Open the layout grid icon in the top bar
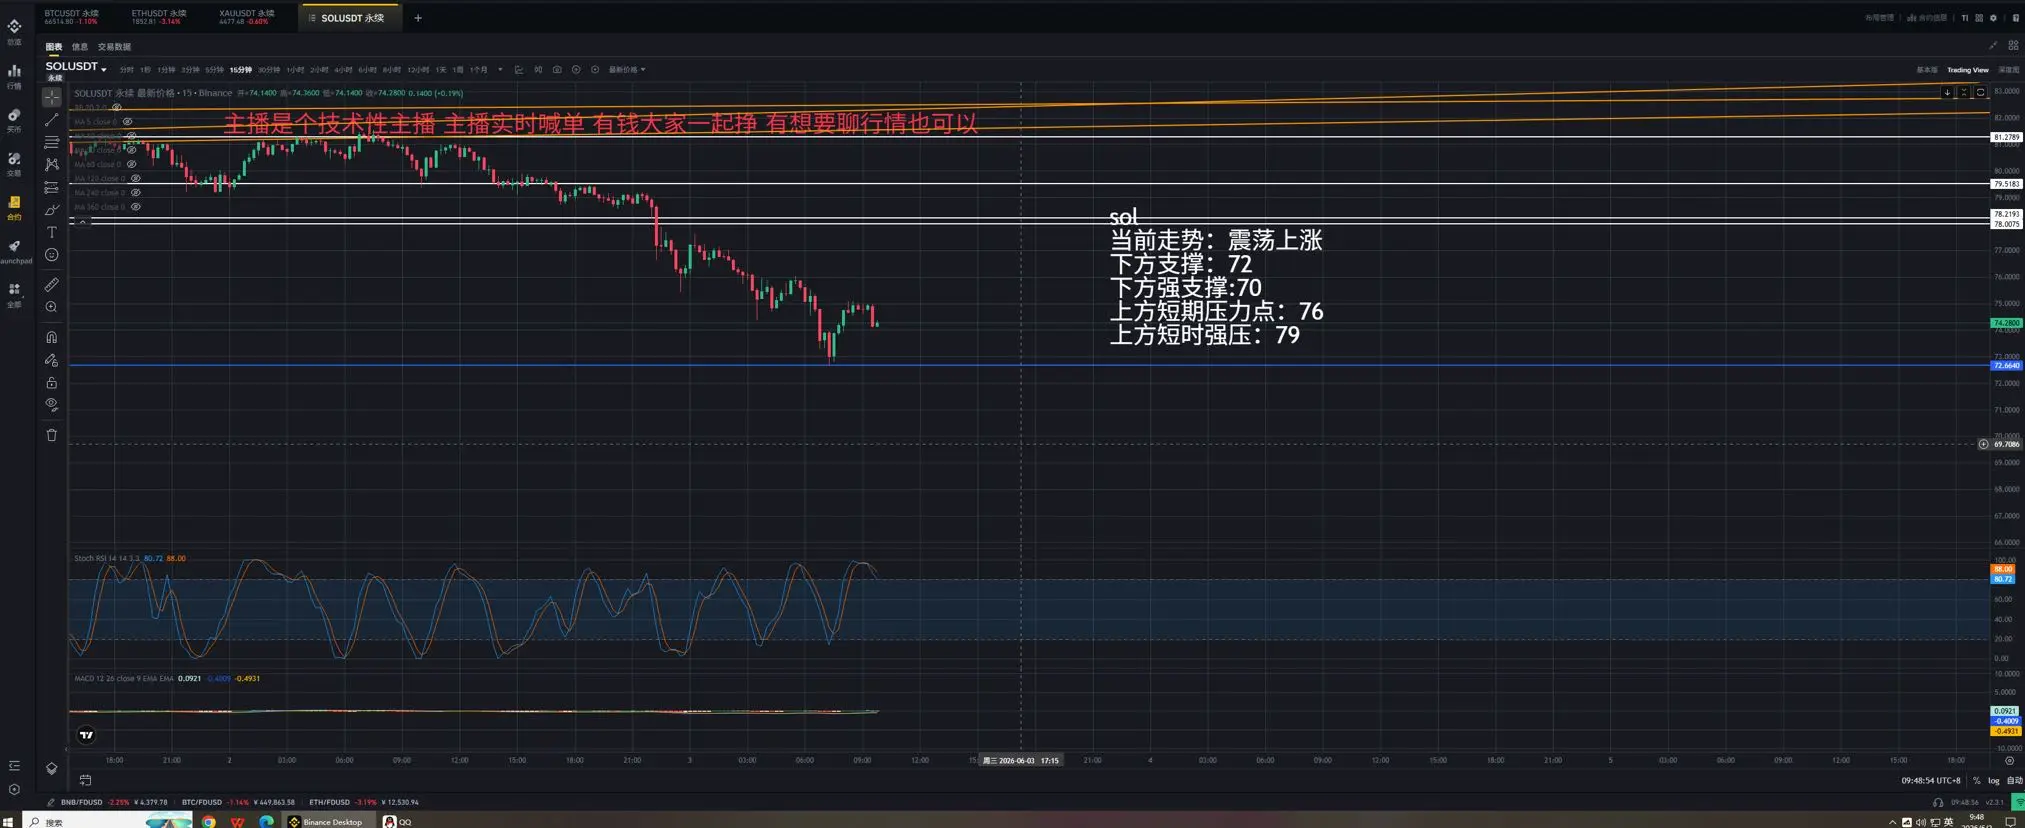Viewport: 2025px width, 828px height. tap(1979, 18)
